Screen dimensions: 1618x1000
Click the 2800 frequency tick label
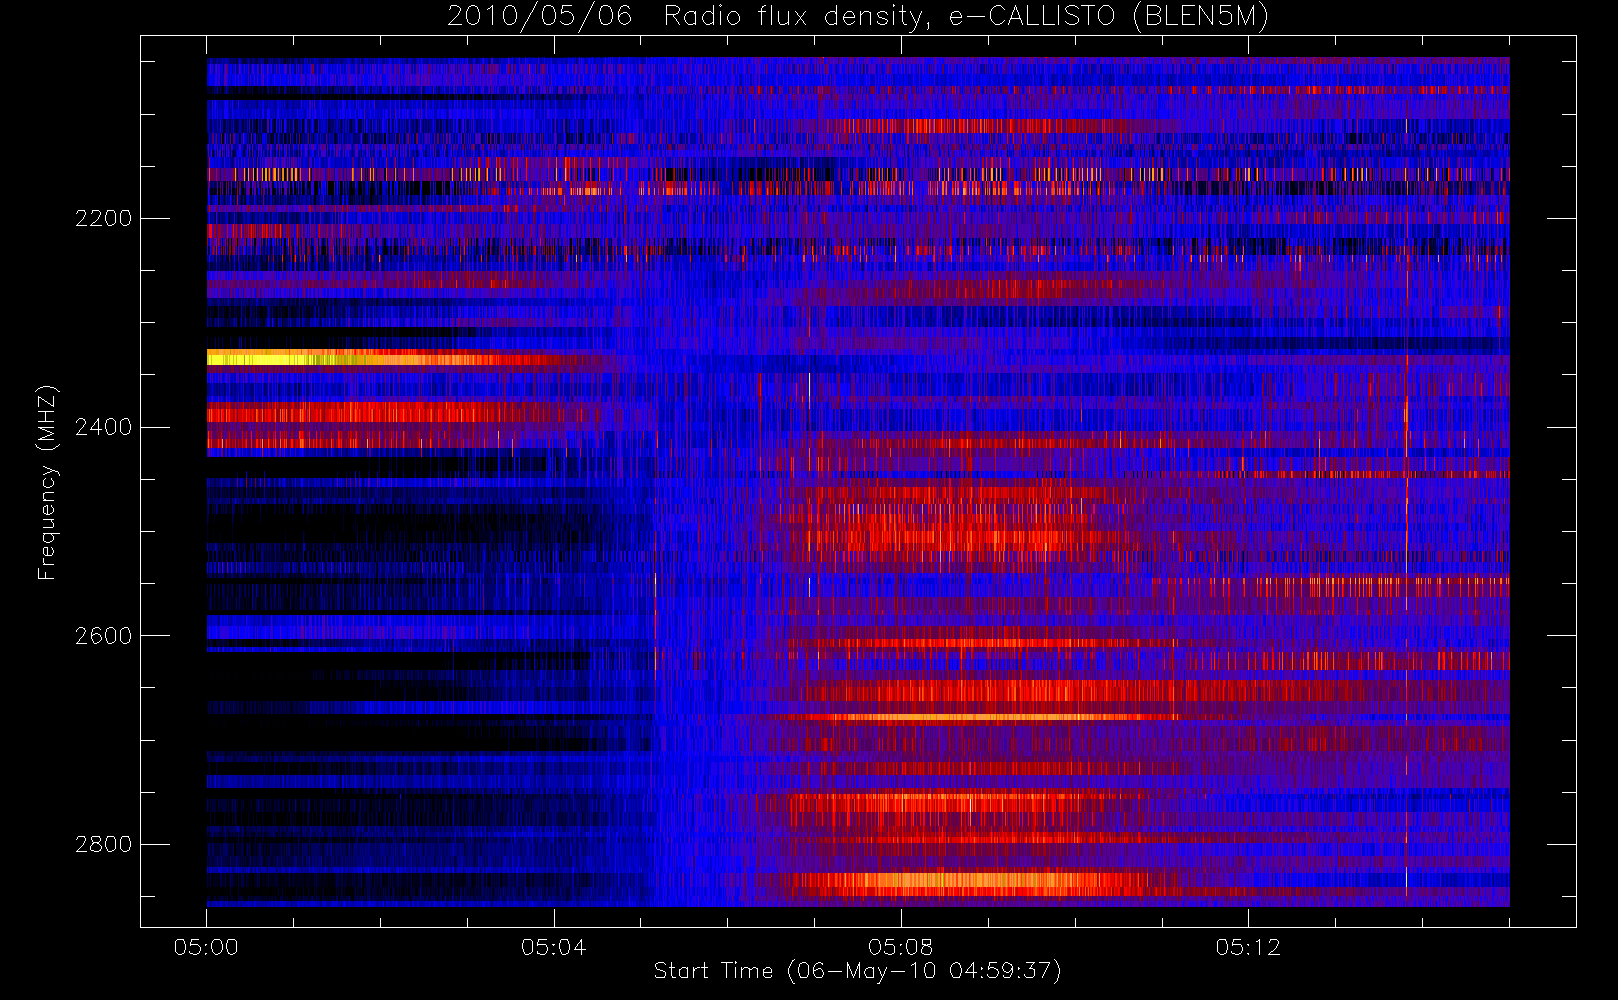[x=103, y=844]
